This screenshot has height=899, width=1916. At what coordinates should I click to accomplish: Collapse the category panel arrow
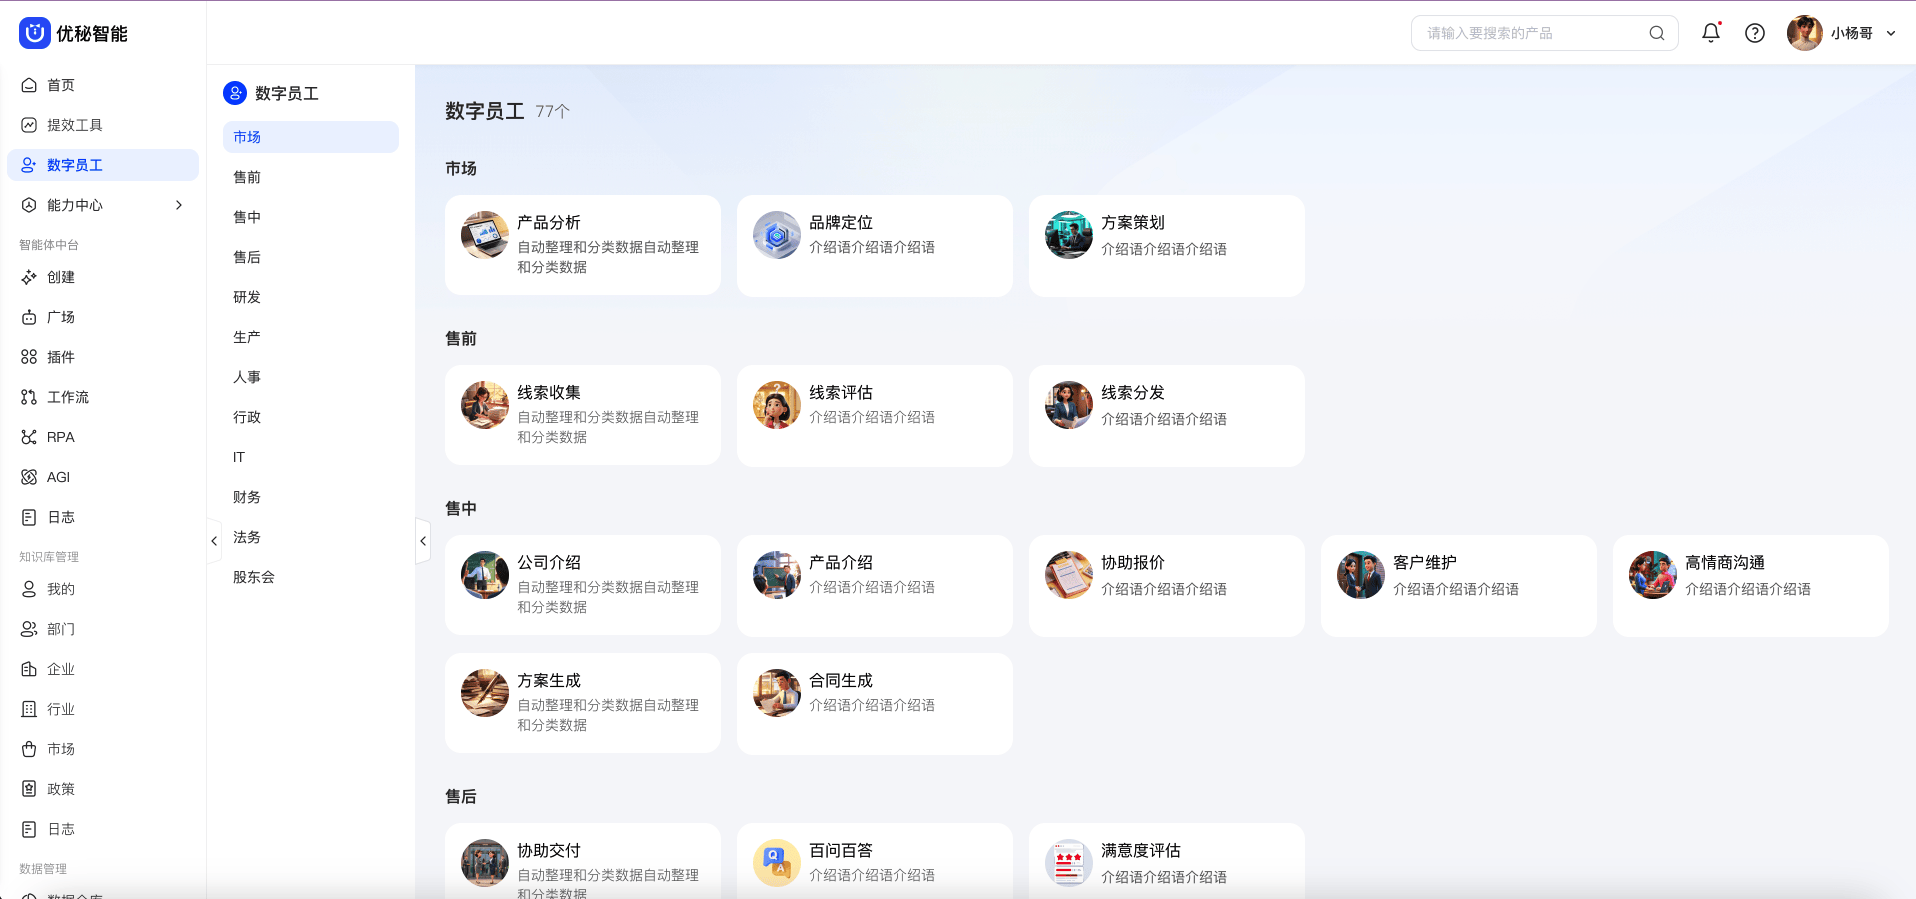click(x=423, y=541)
